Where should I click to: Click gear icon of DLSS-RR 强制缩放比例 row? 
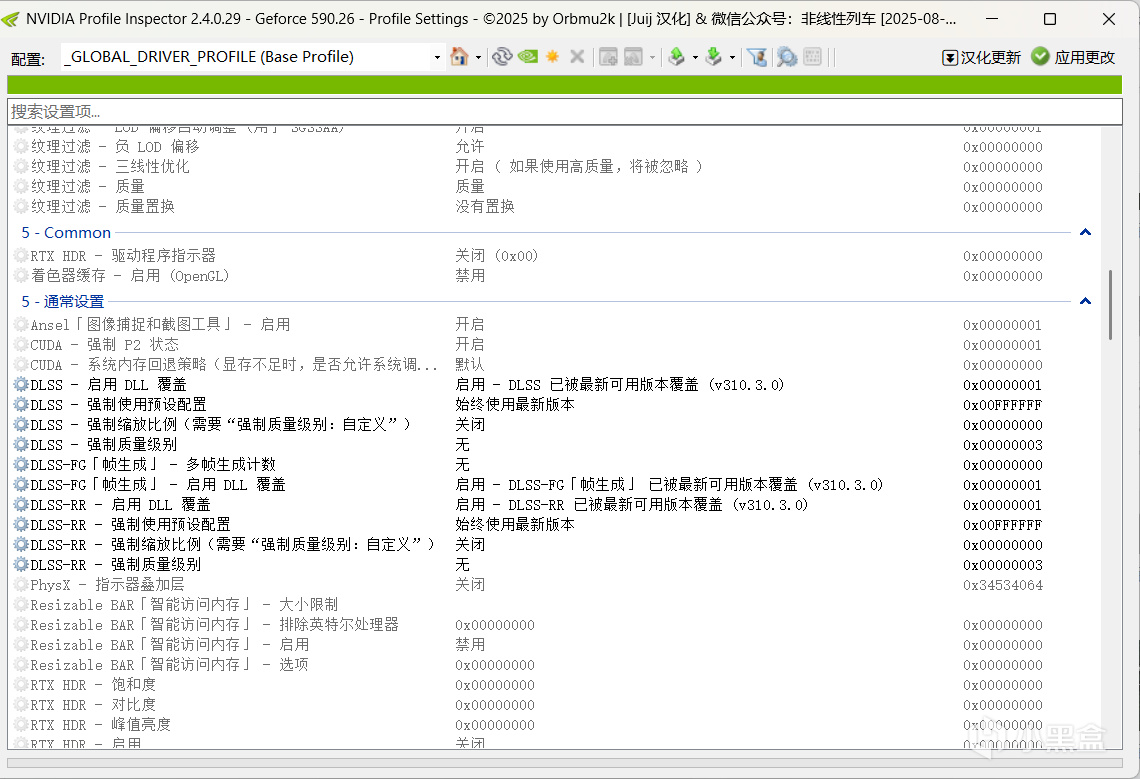click(21, 545)
